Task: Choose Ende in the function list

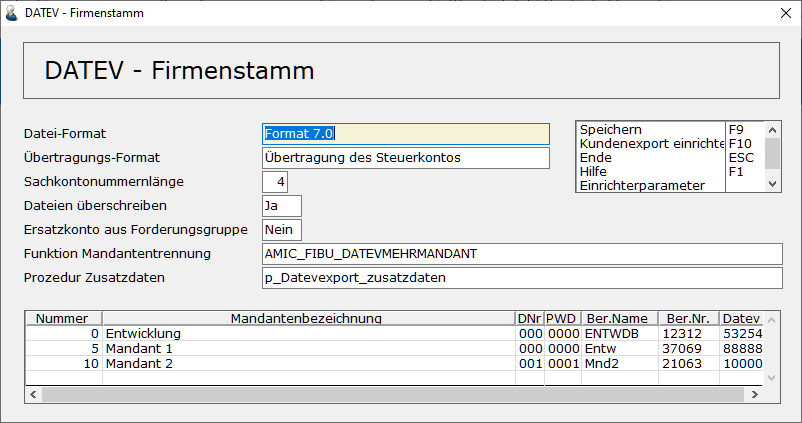Action: click(x=651, y=158)
